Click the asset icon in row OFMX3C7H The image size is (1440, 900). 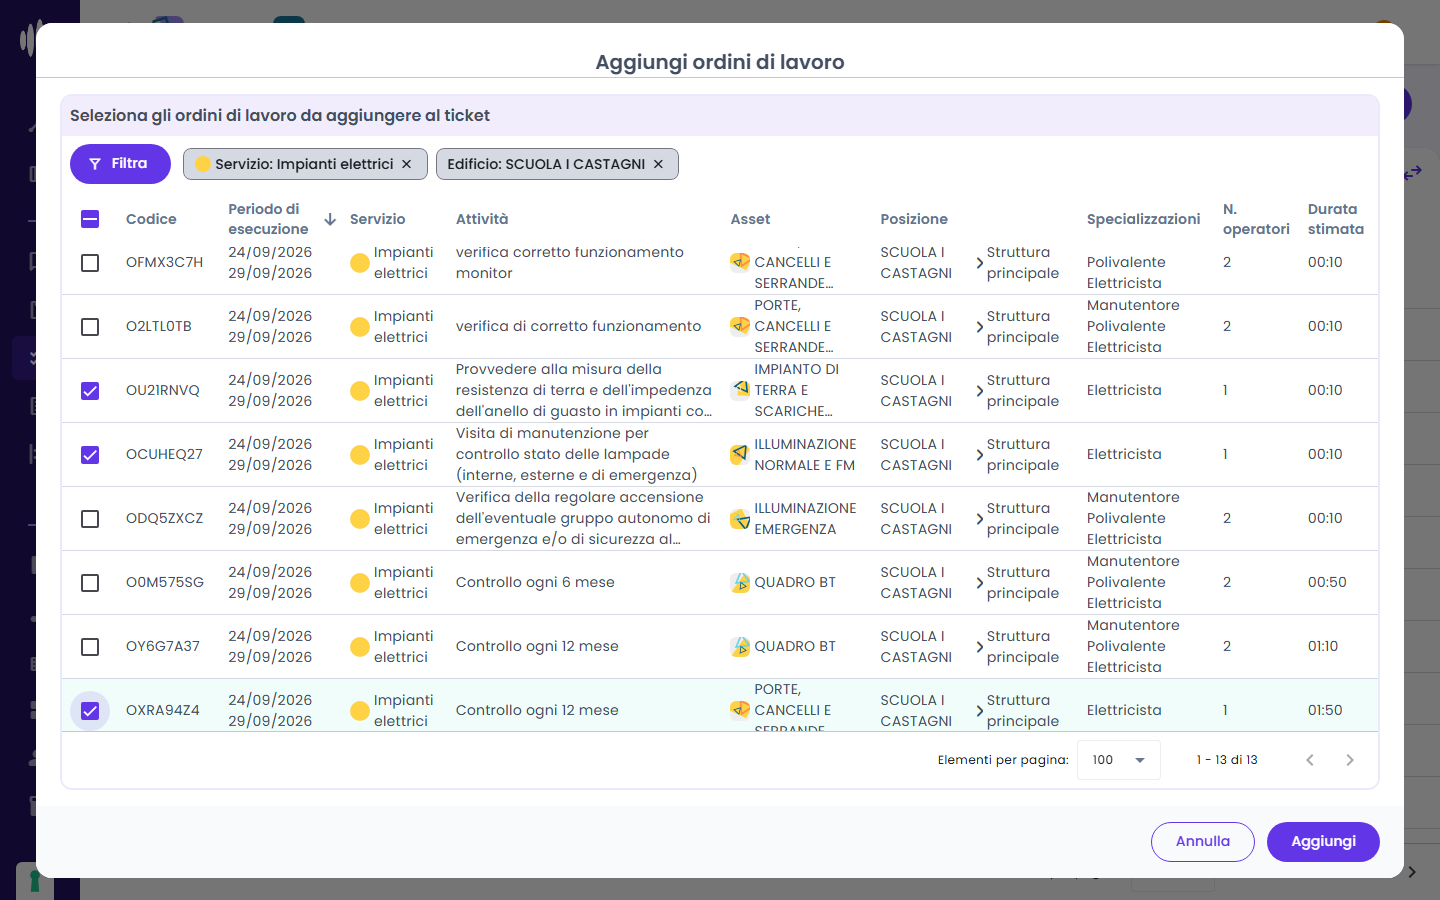(x=740, y=262)
